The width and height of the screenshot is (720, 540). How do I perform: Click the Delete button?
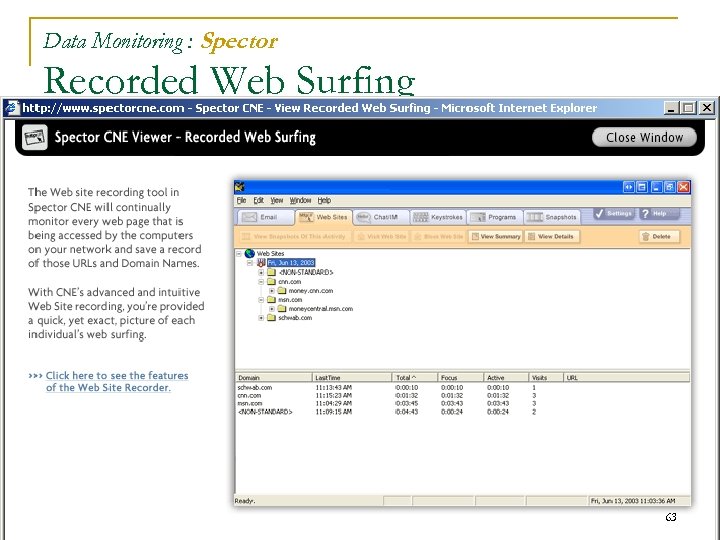(658, 236)
